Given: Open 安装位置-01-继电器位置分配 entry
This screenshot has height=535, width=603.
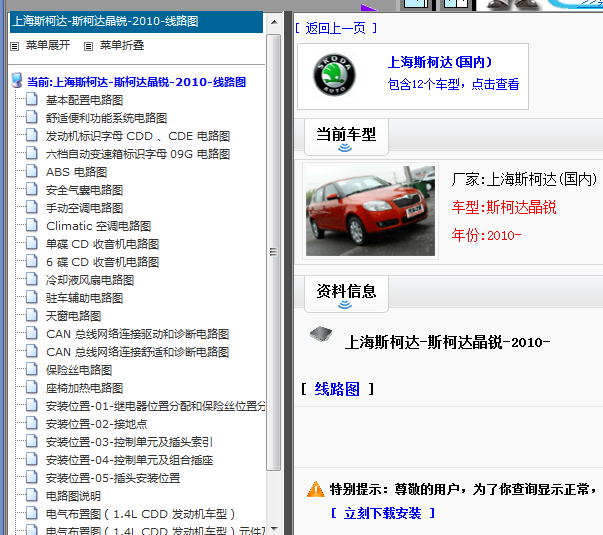Looking at the screenshot, I should (155, 406).
